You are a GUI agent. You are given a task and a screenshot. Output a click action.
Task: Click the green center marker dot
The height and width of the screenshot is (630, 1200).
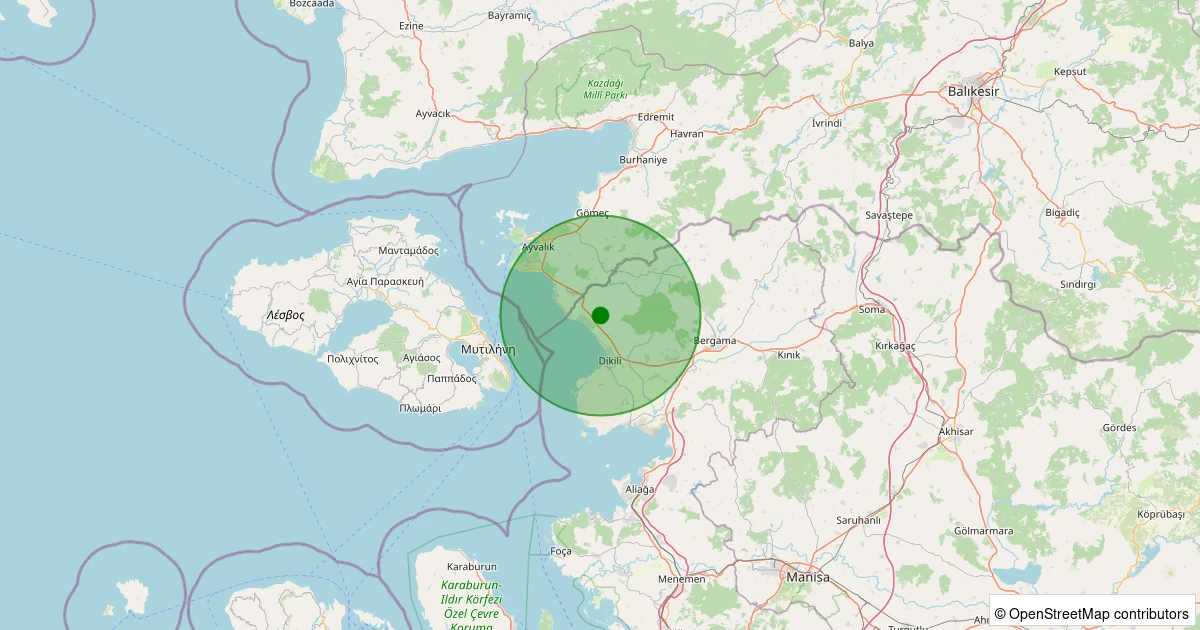[600, 315]
